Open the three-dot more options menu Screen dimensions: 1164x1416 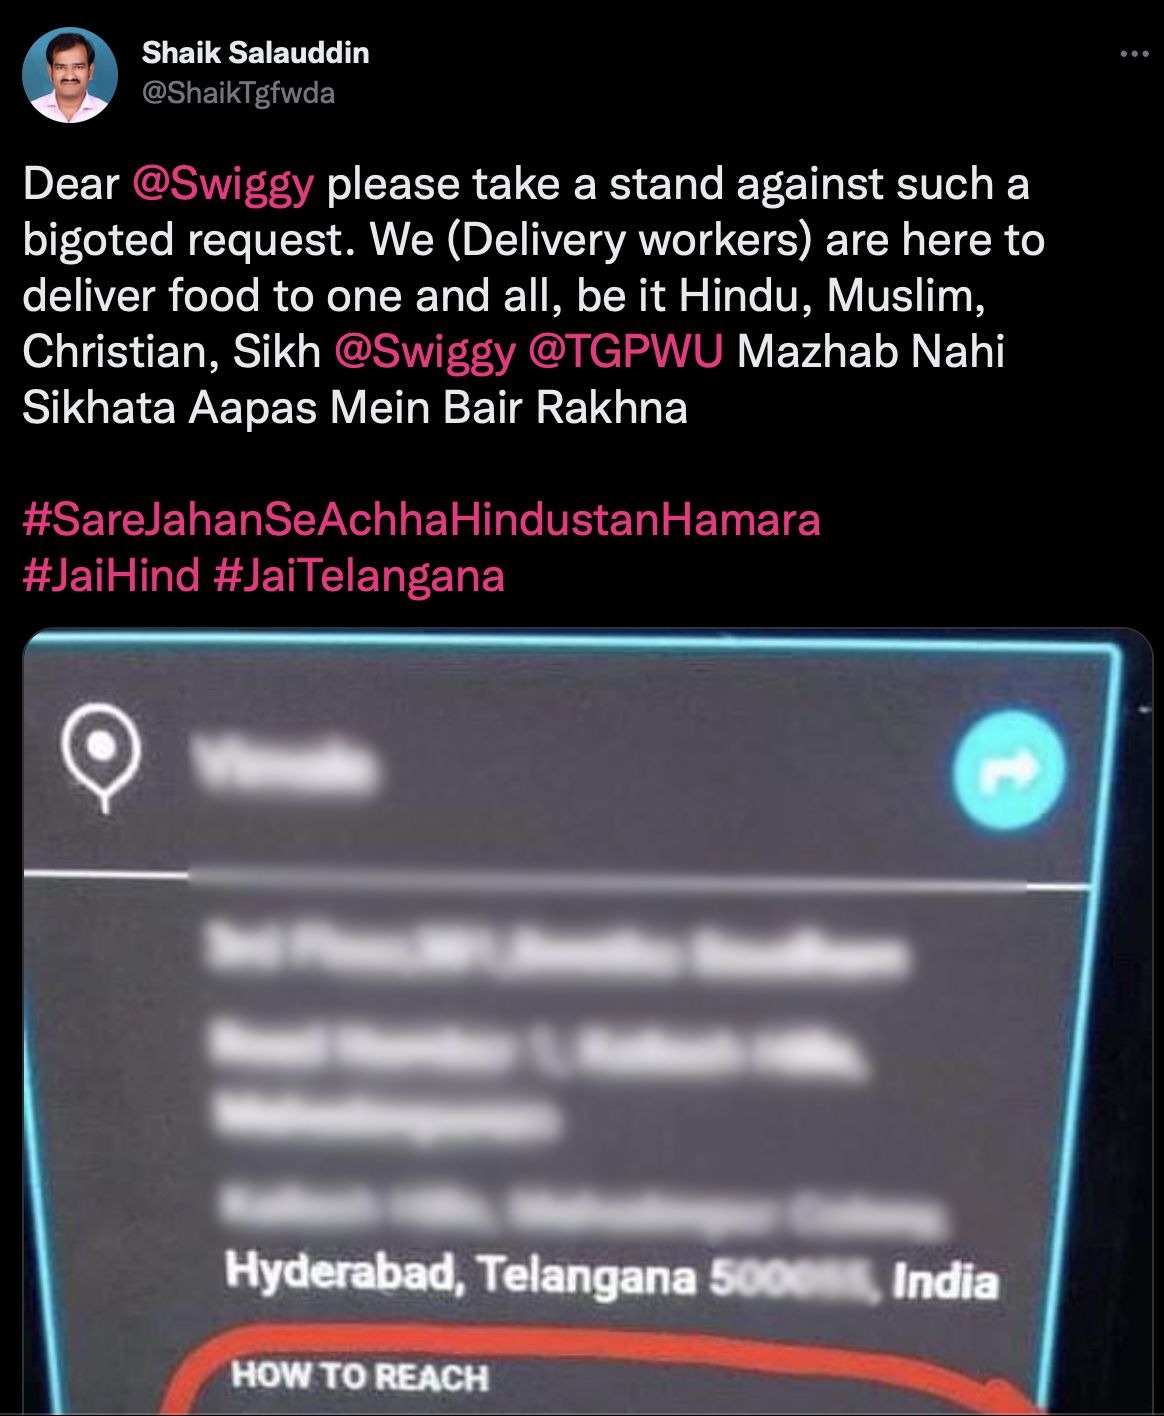pyautogui.click(x=1134, y=54)
